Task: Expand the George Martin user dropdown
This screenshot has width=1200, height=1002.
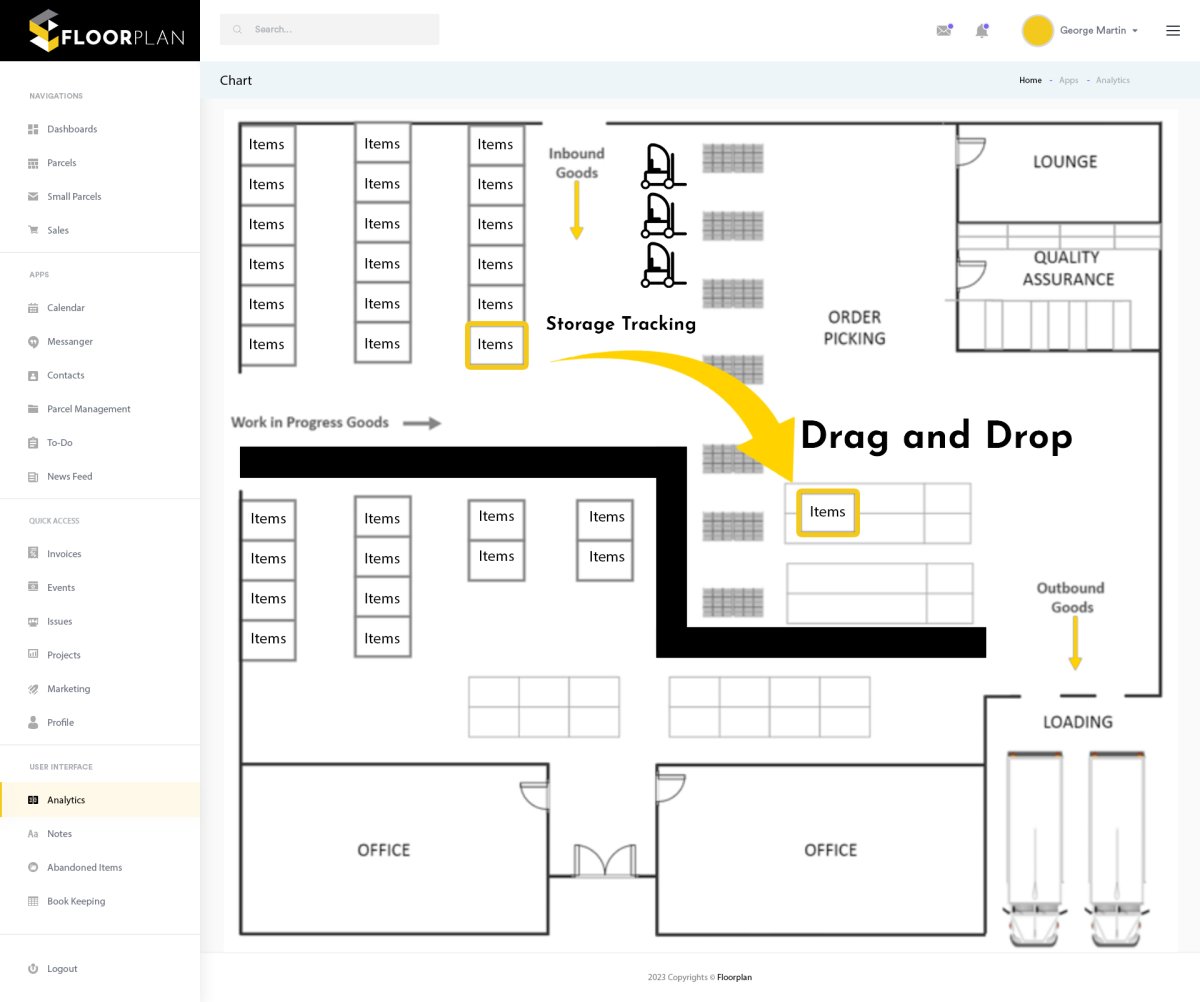Action: [x=1098, y=31]
